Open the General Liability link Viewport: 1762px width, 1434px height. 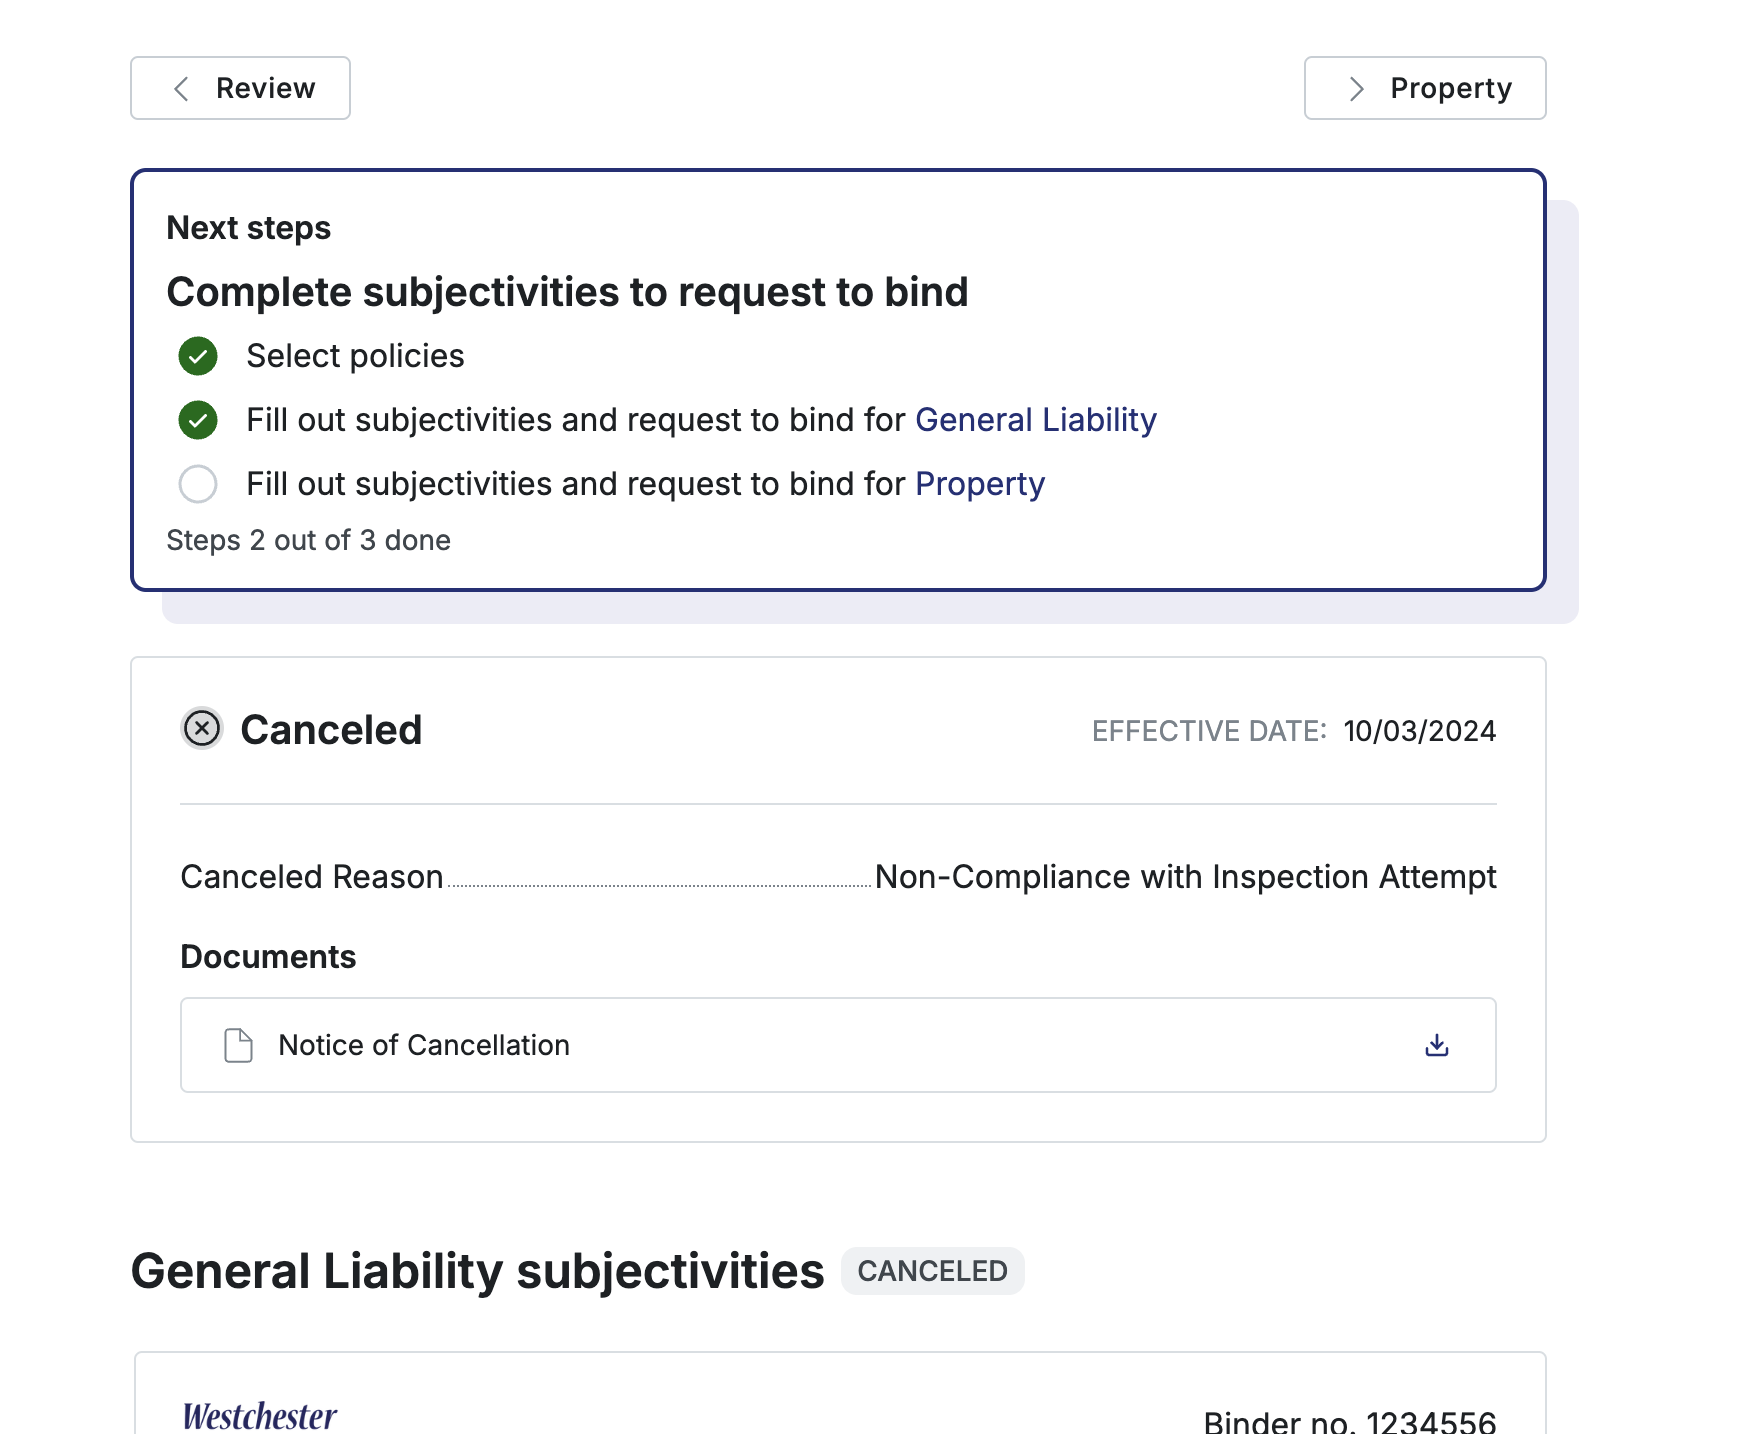tap(1035, 420)
